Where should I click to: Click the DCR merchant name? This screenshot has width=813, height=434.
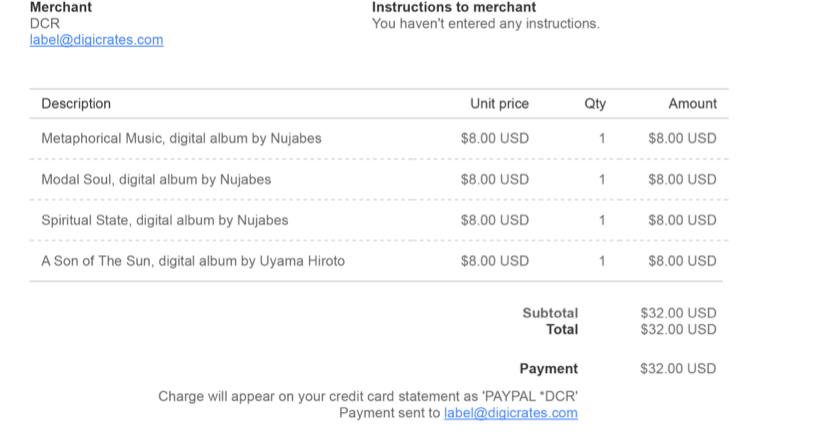[x=45, y=24]
